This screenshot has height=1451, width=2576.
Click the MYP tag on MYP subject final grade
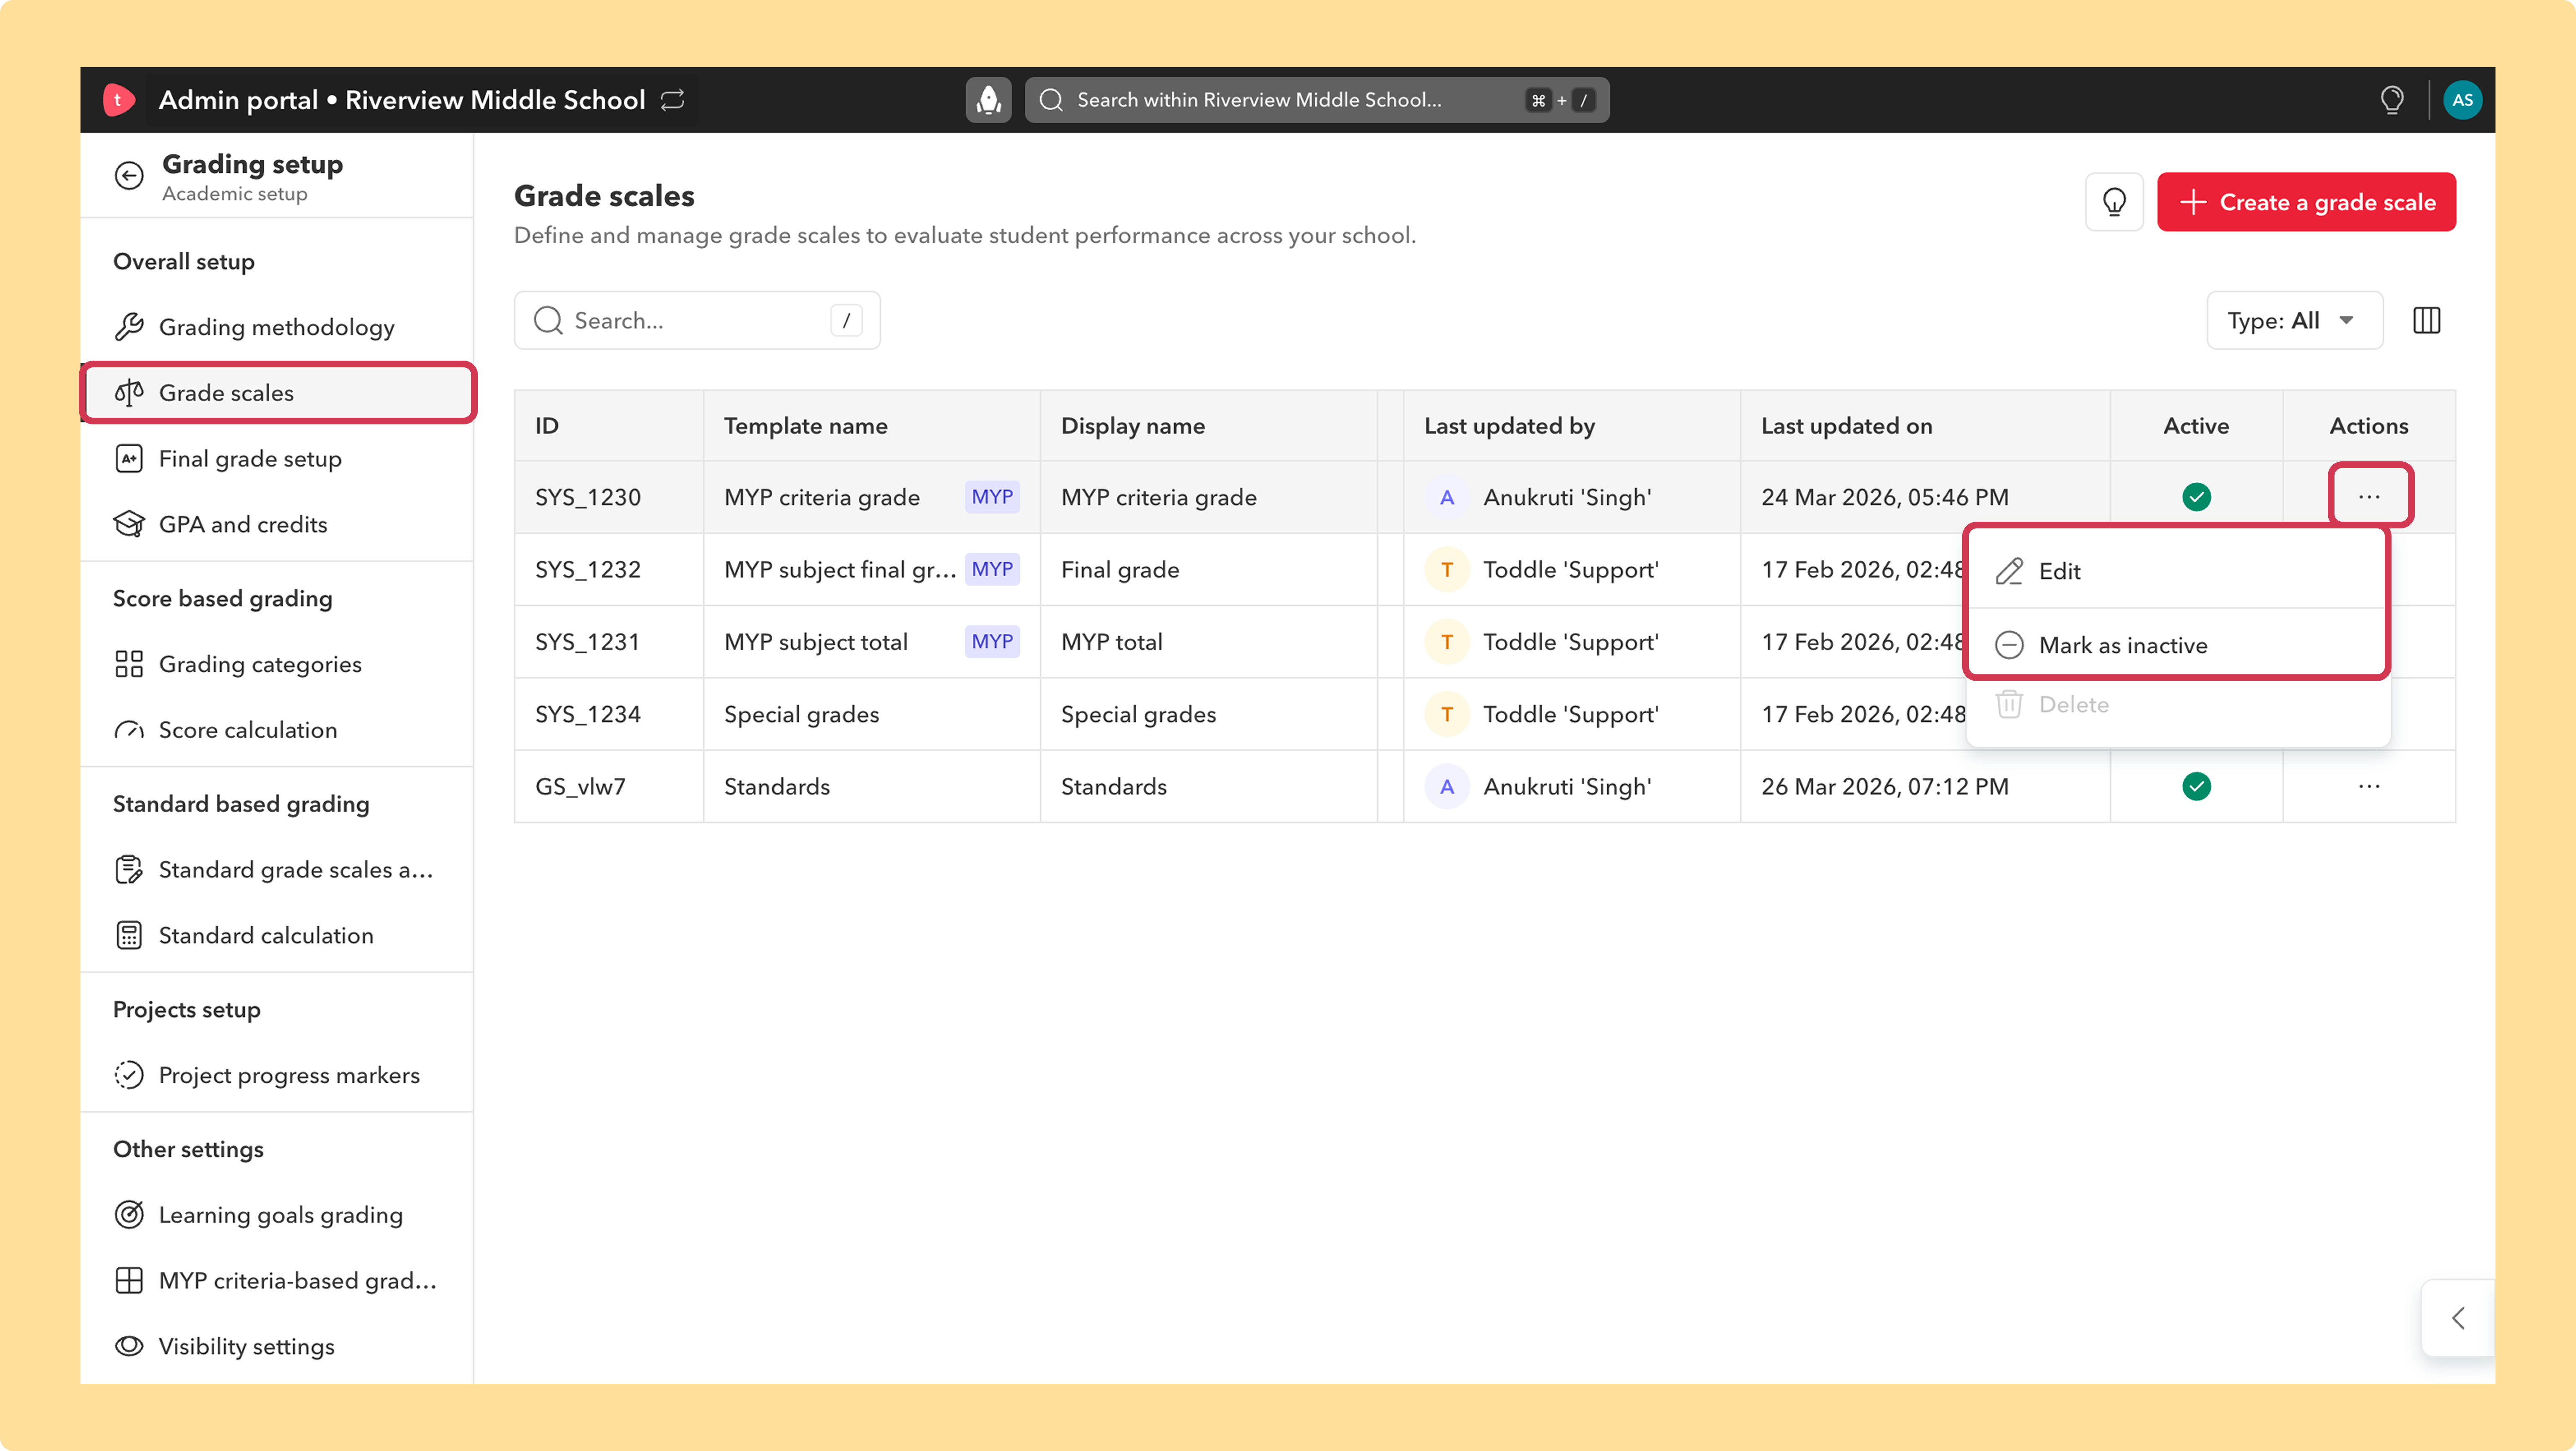tap(992, 570)
